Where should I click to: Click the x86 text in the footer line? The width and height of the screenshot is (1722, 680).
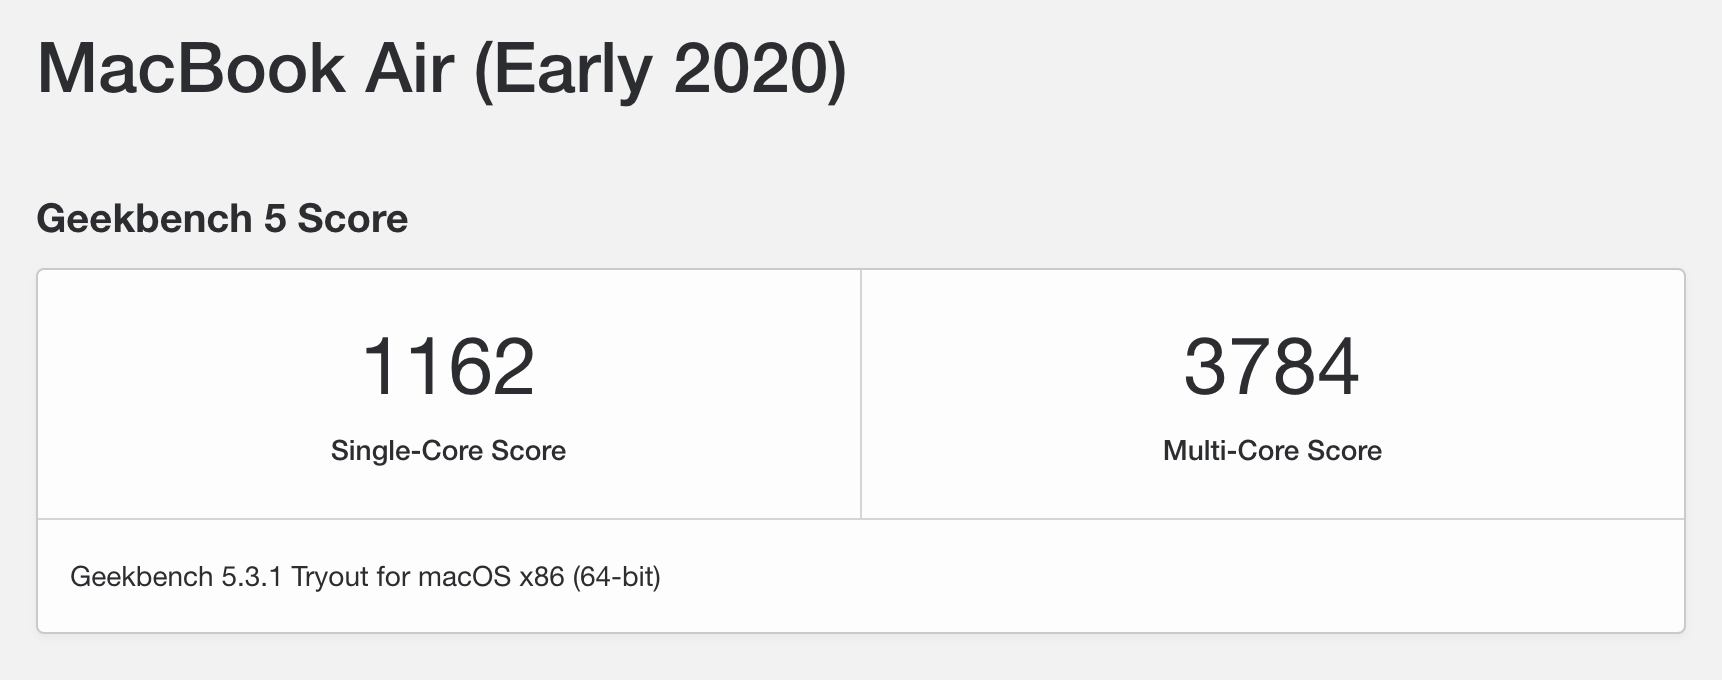[542, 577]
